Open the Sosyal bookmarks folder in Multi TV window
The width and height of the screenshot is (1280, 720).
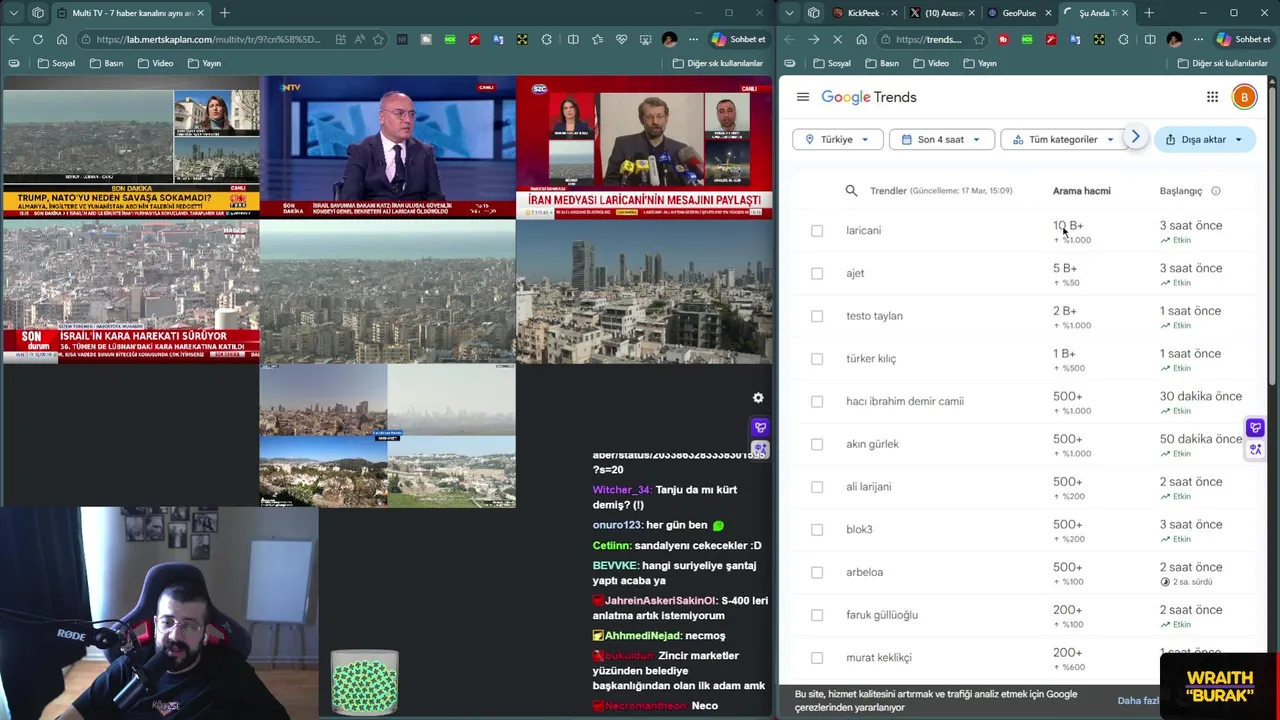click(56, 63)
